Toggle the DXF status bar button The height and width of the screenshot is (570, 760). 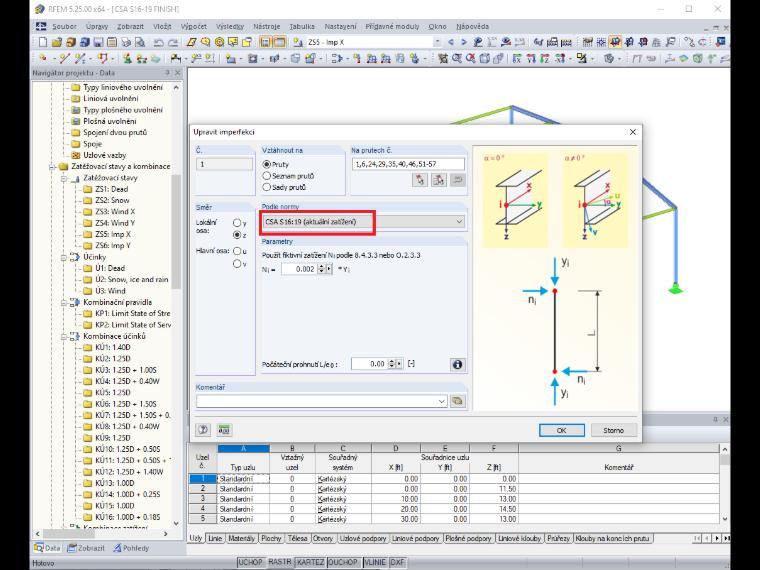pyautogui.click(x=397, y=562)
